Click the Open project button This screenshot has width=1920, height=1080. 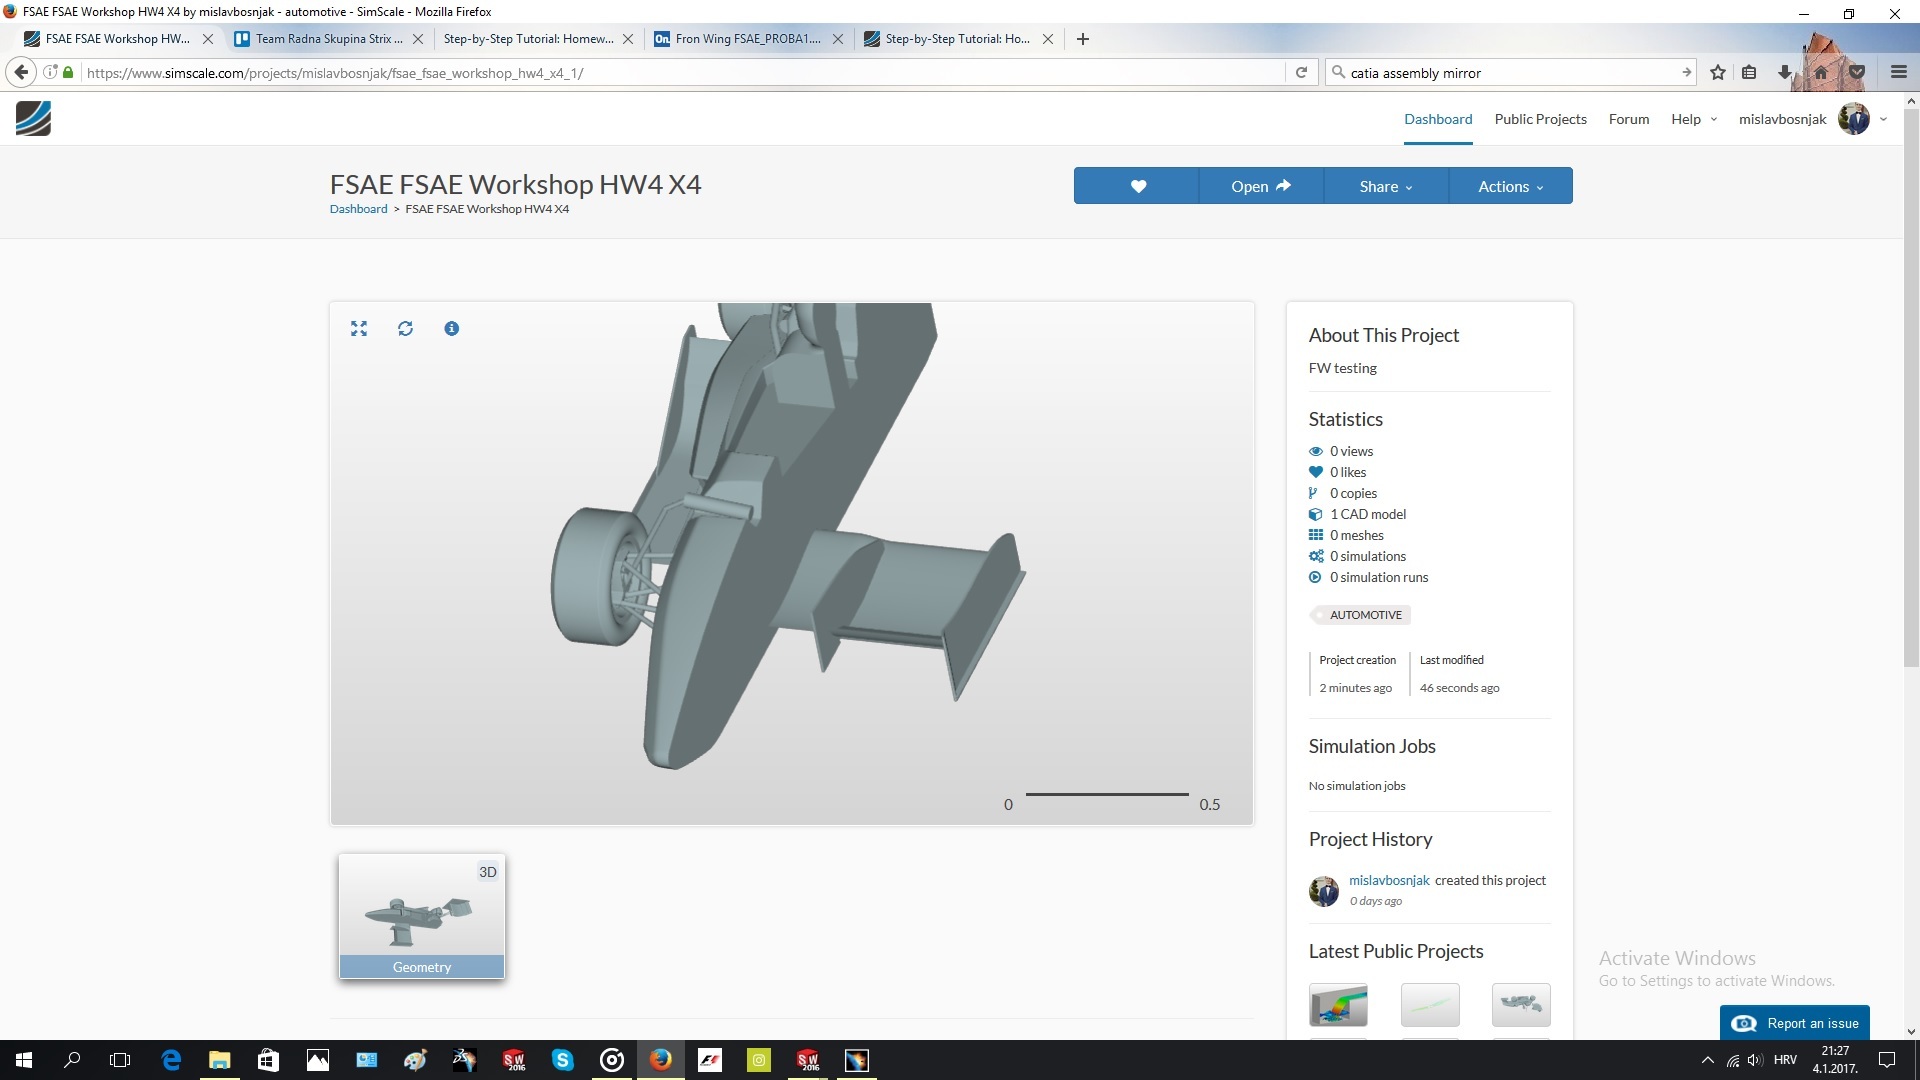[x=1260, y=186]
